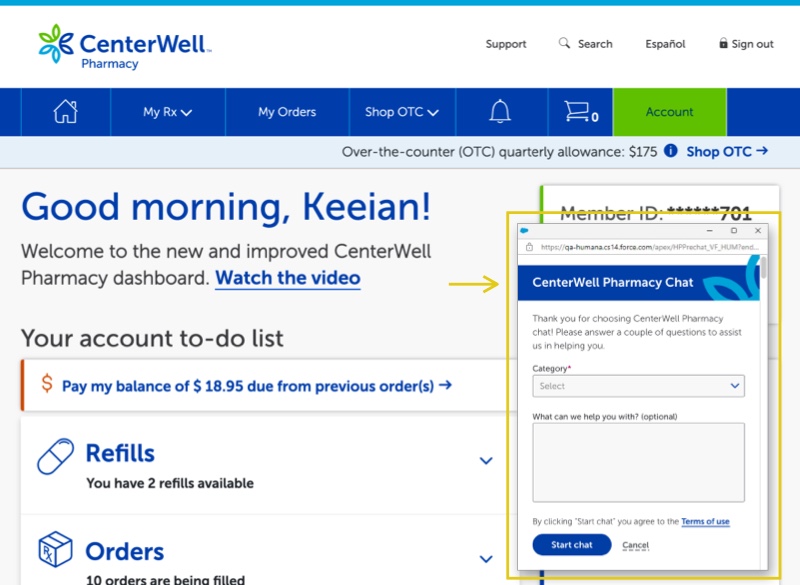The width and height of the screenshot is (800, 585).
Task: Open the notifications bell
Action: point(500,111)
